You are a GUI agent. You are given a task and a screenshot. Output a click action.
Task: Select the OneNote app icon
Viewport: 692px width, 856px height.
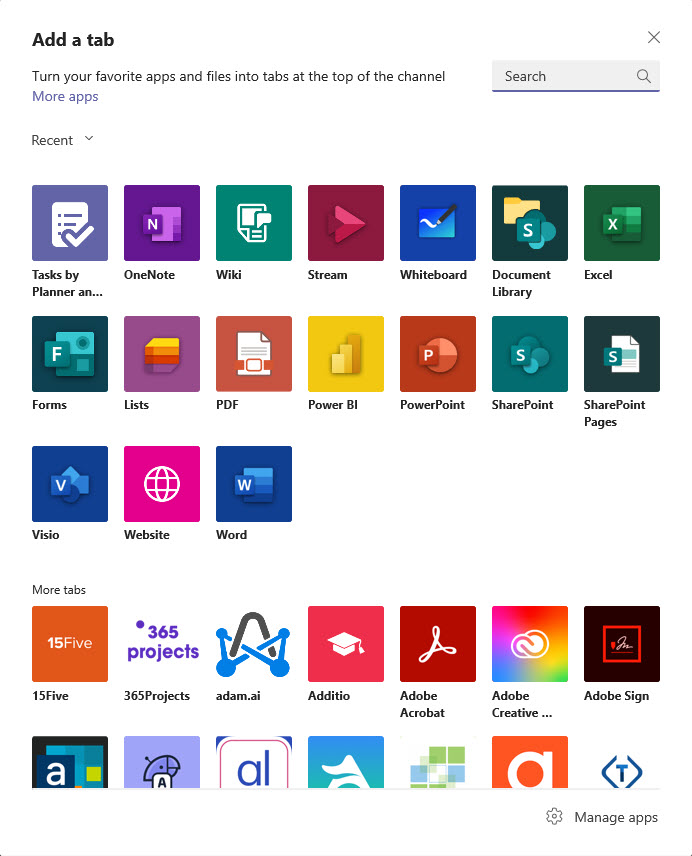(x=162, y=223)
